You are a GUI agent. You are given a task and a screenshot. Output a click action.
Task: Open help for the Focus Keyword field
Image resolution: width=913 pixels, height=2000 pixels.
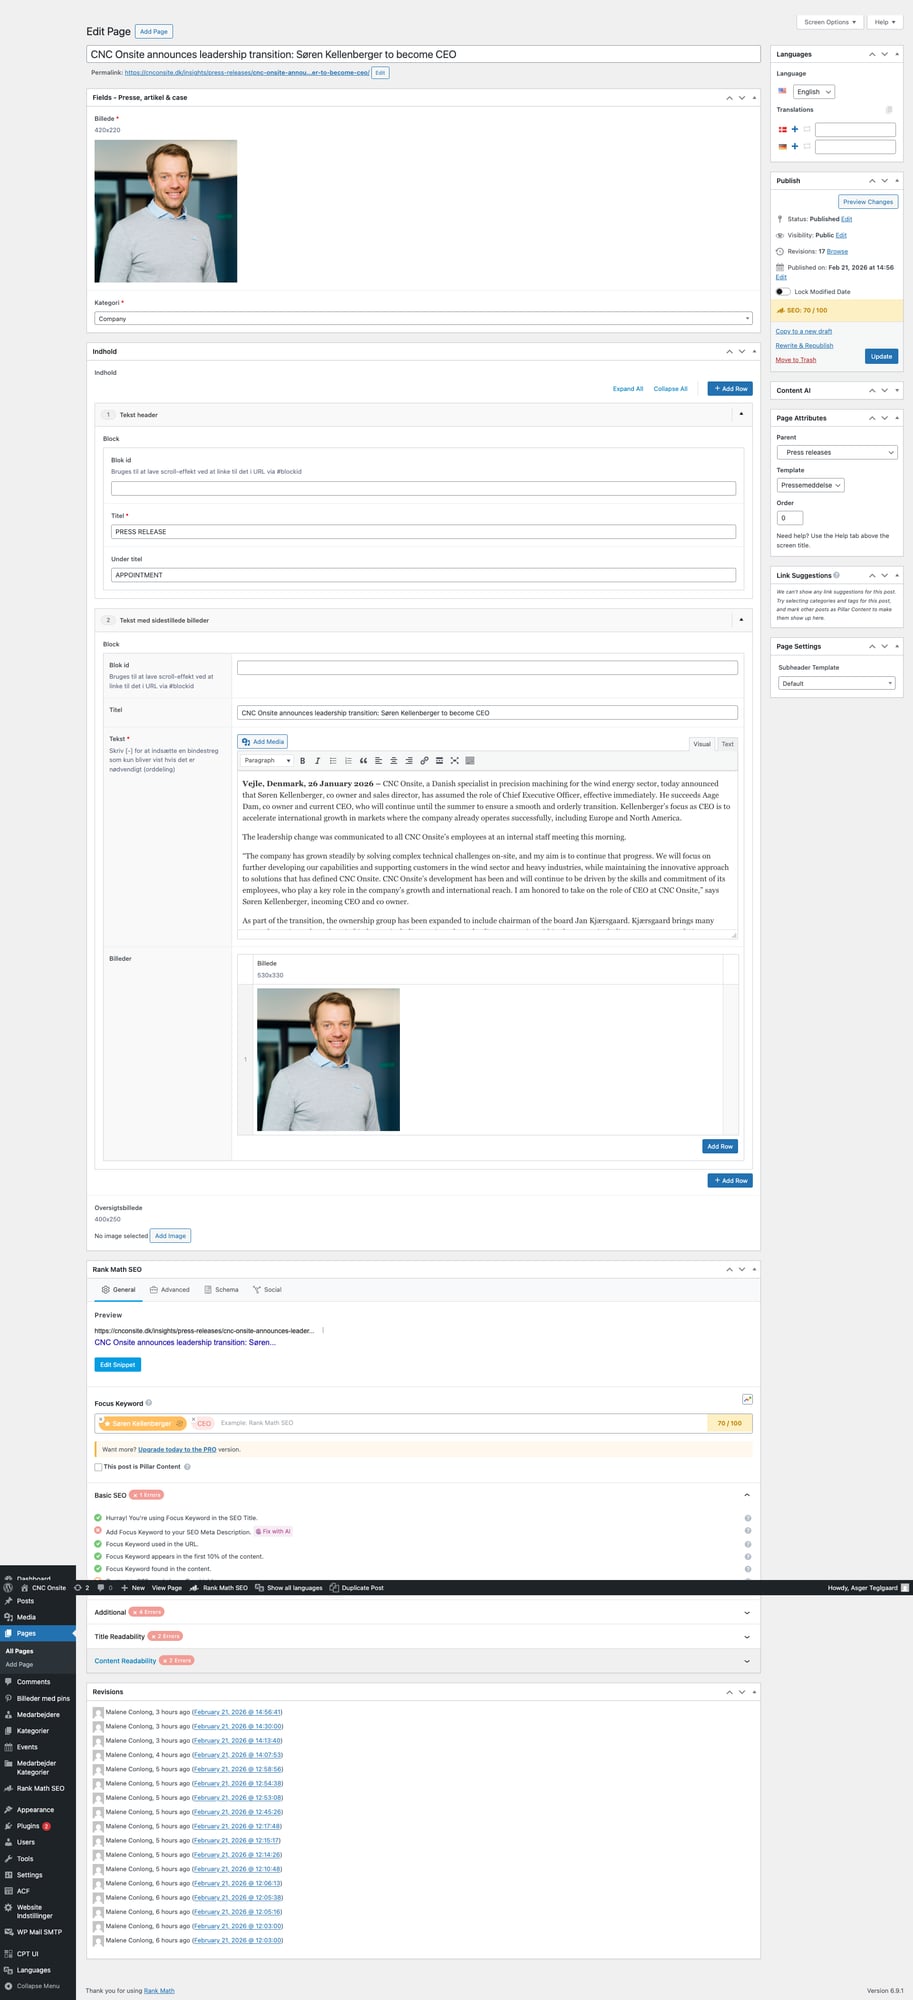(149, 1403)
